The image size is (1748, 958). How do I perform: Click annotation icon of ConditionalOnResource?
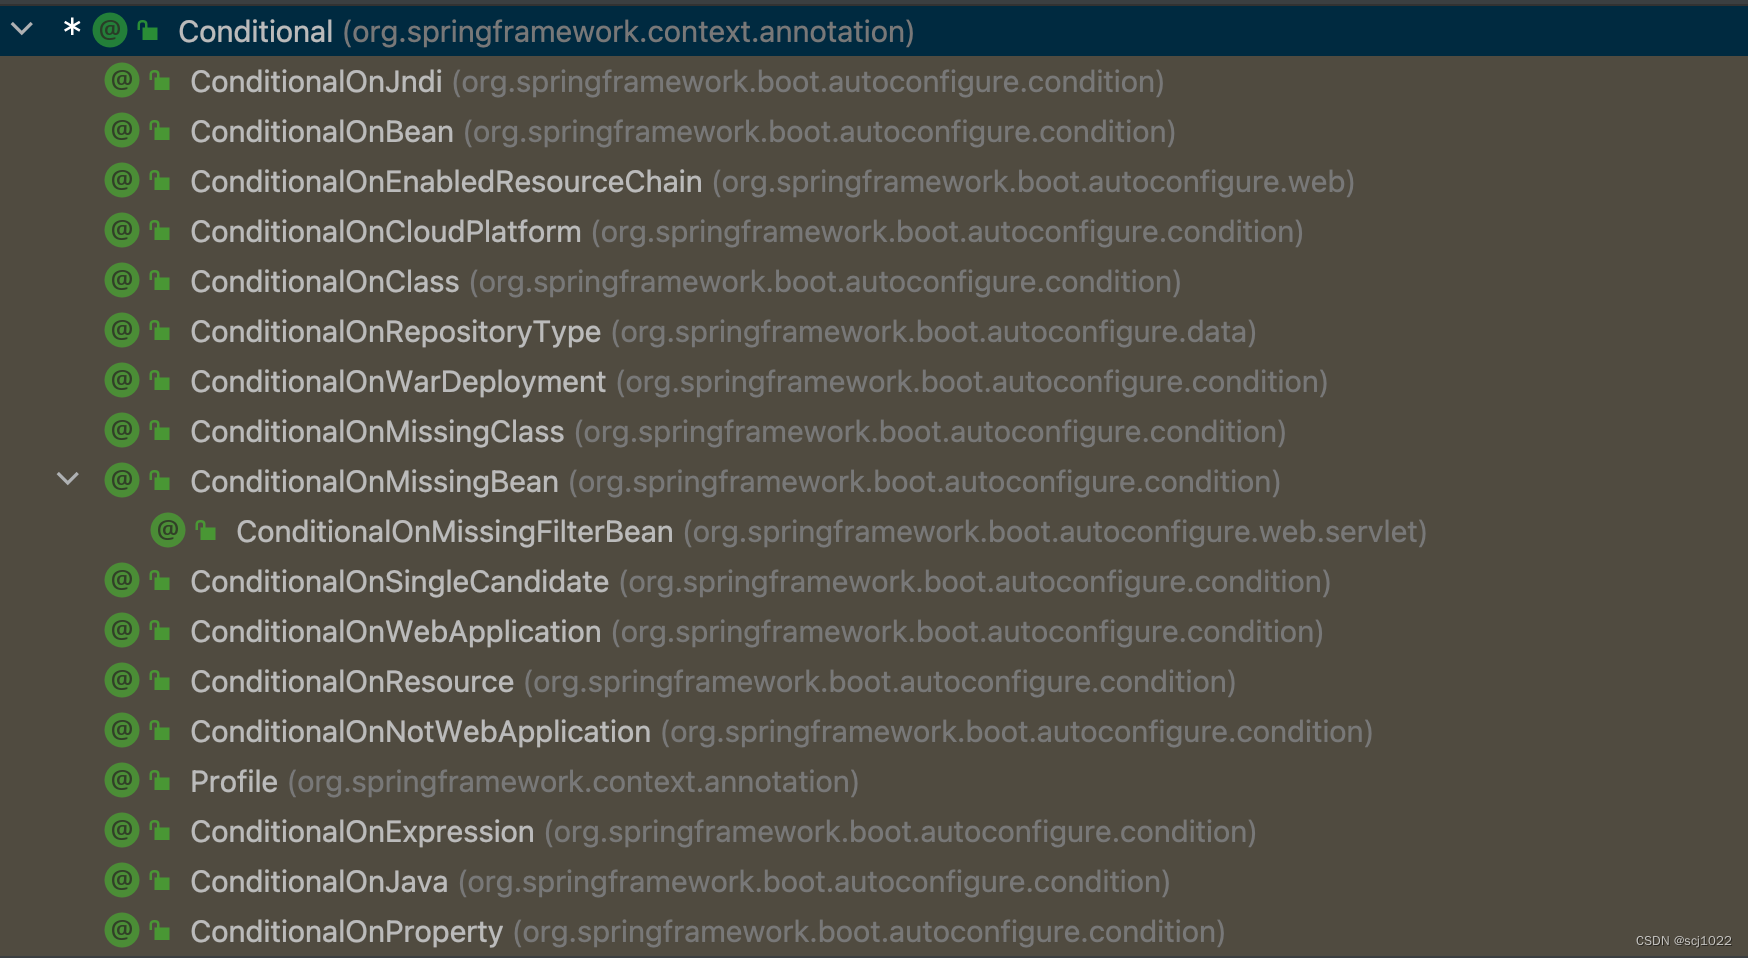click(122, 680)
